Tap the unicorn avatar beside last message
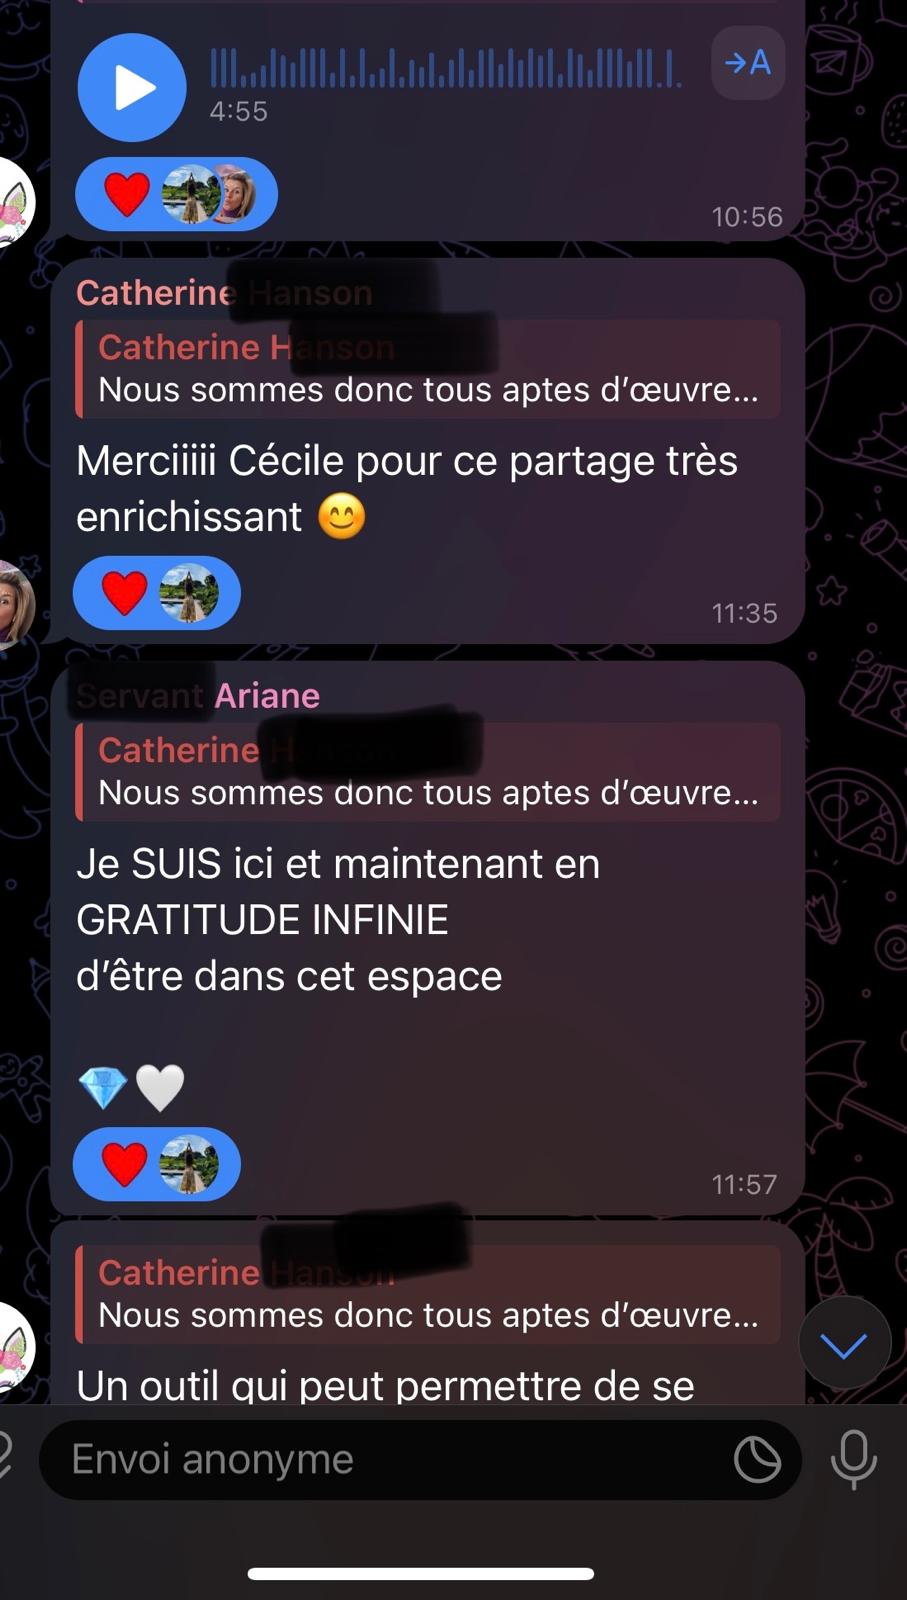Image resolution: width=907 pixels, height=1600 pixels. pyautogui.click(x=14, y=1347)
